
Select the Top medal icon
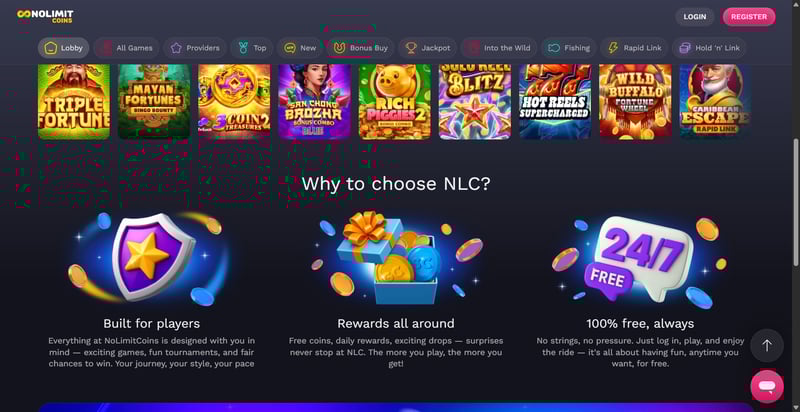point(243,48)
